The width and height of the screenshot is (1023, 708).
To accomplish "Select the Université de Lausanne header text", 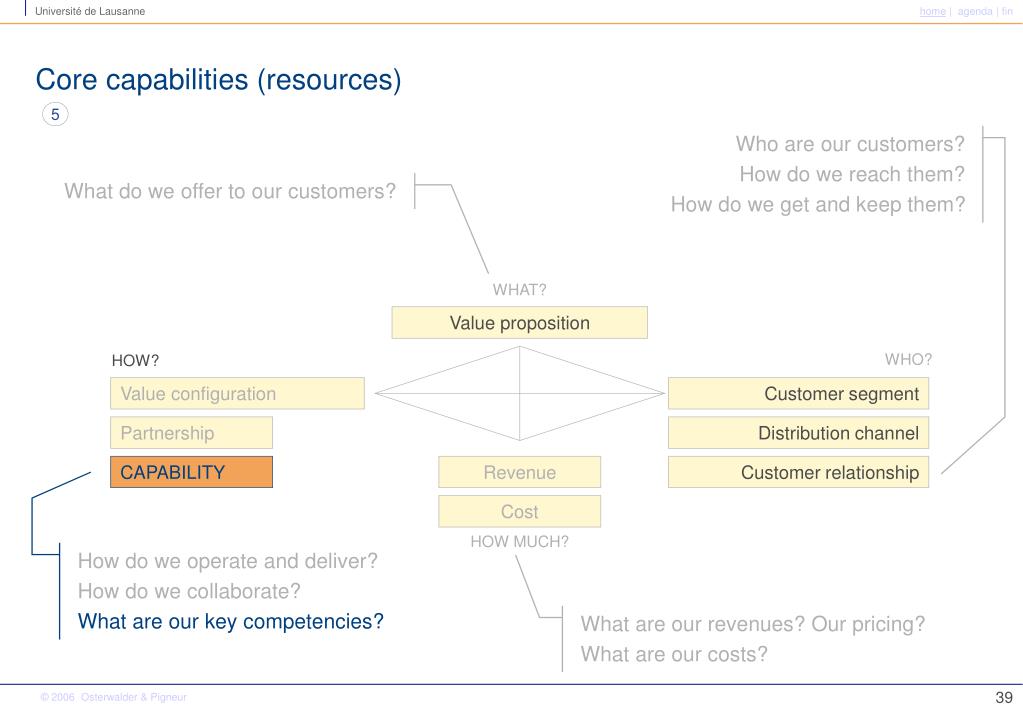I will (x=90, y=11).
